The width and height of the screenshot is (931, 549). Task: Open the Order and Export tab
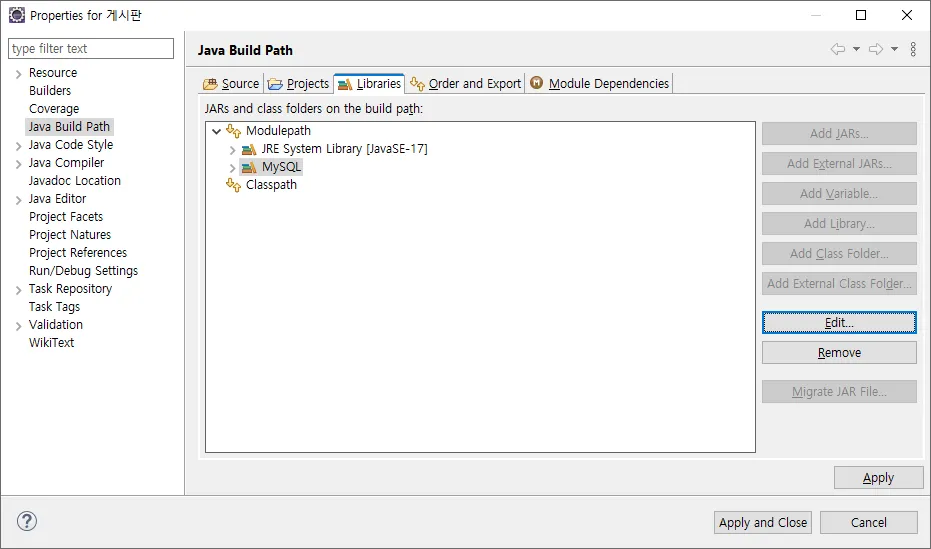(x=466, y=84)
